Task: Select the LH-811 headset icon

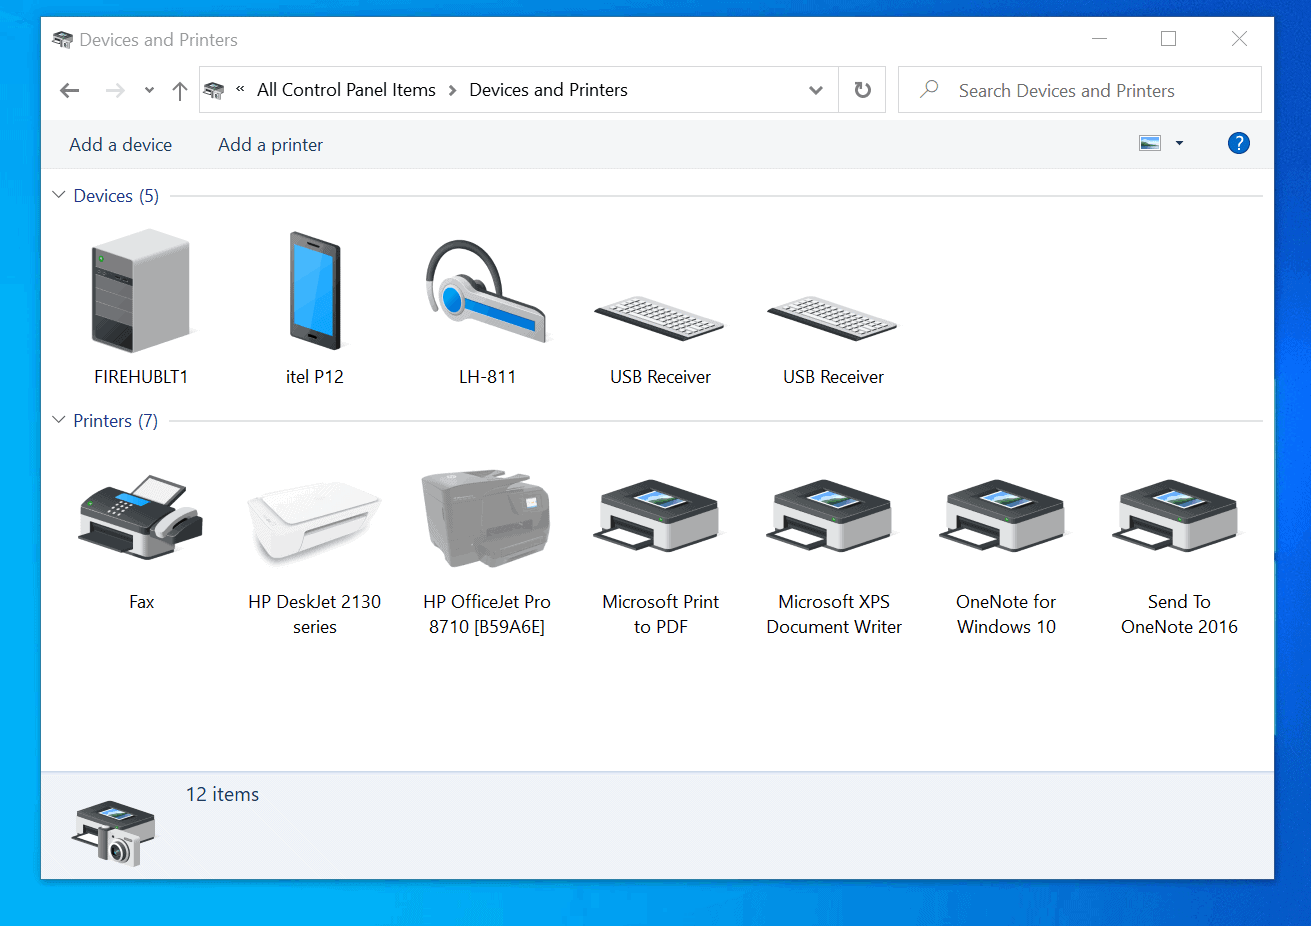Action: (x=487, y=292)
